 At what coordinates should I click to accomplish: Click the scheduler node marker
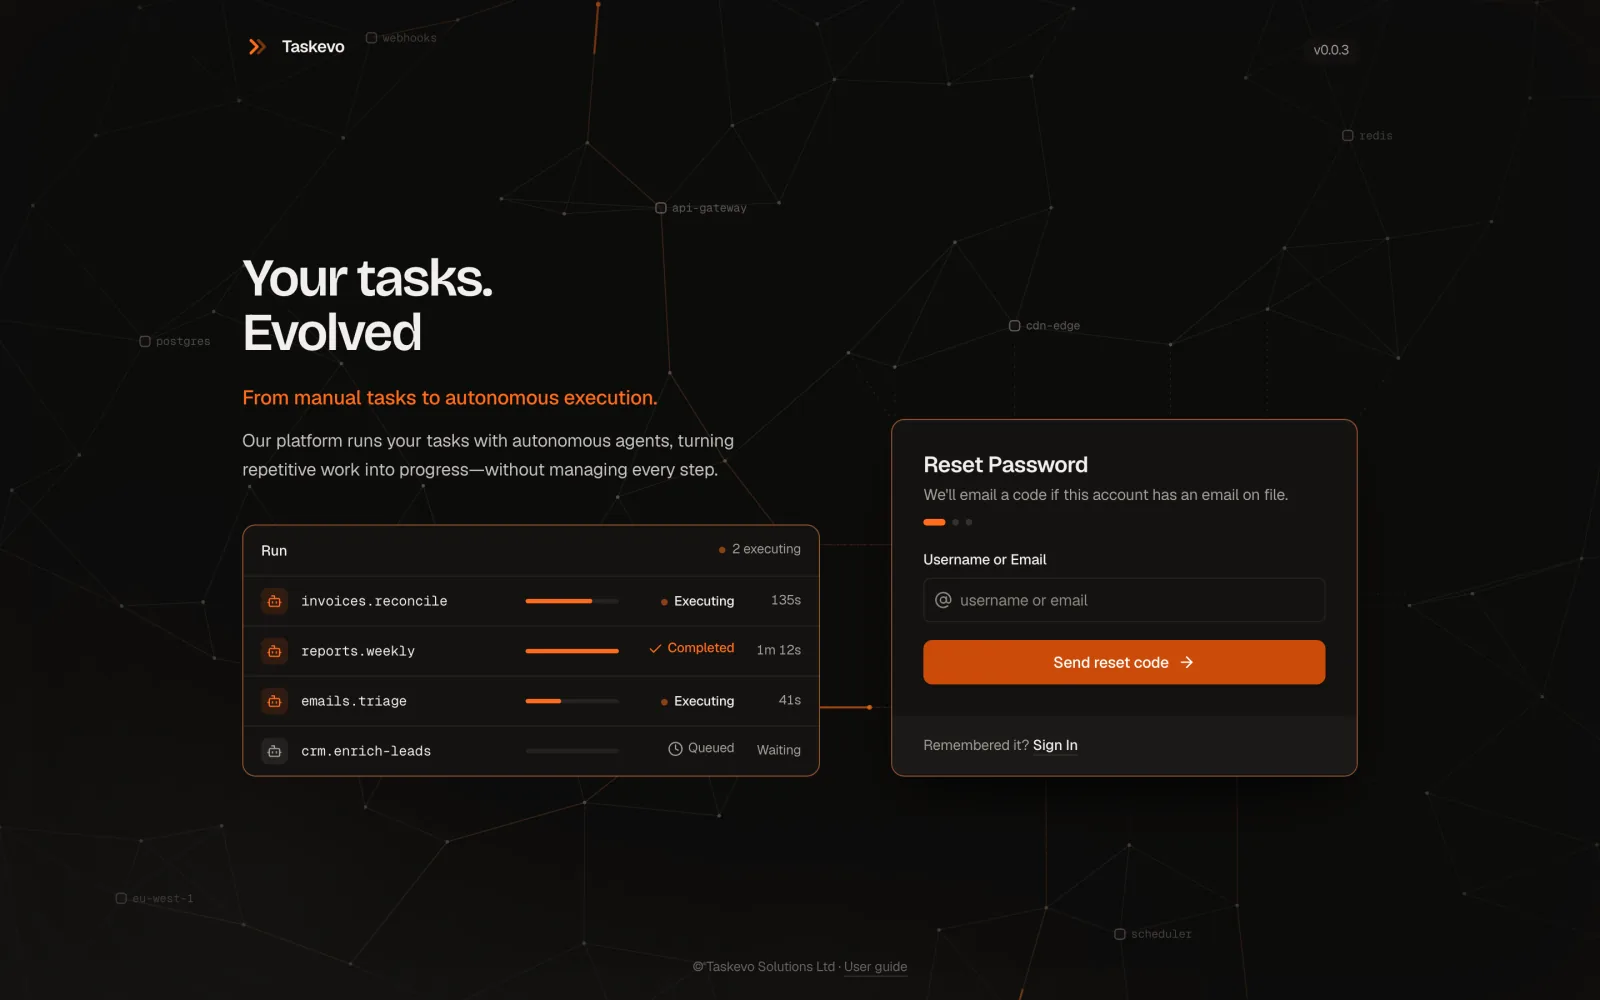(1120, 934)
